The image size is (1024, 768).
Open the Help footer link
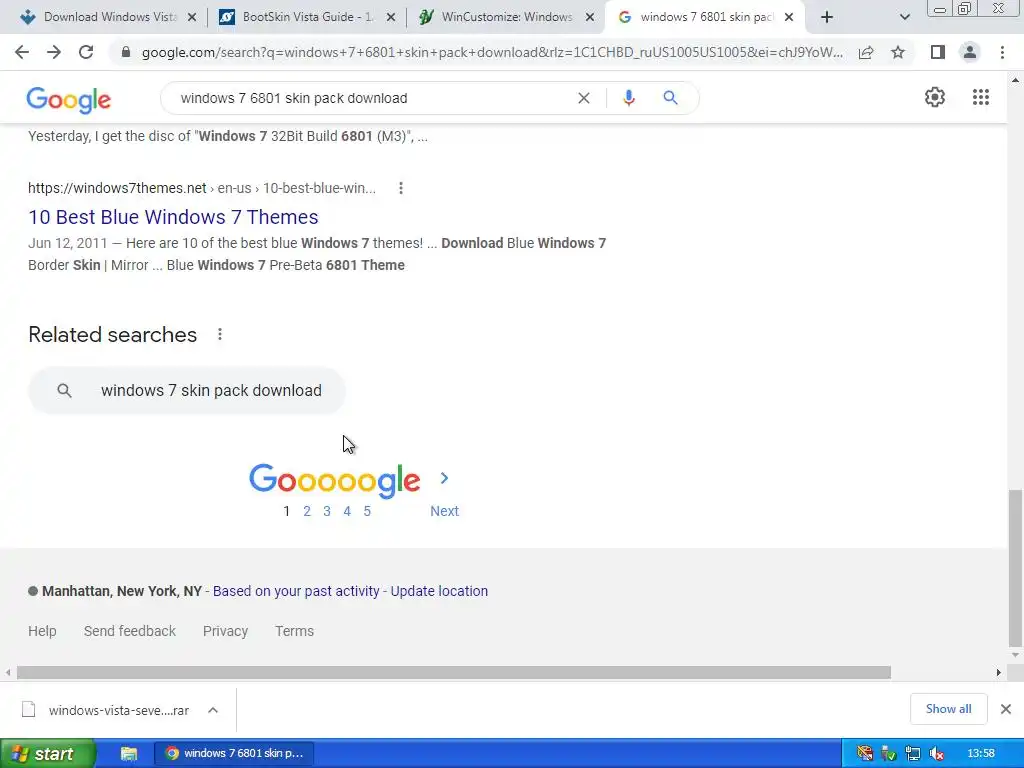[x=42, y=631]
